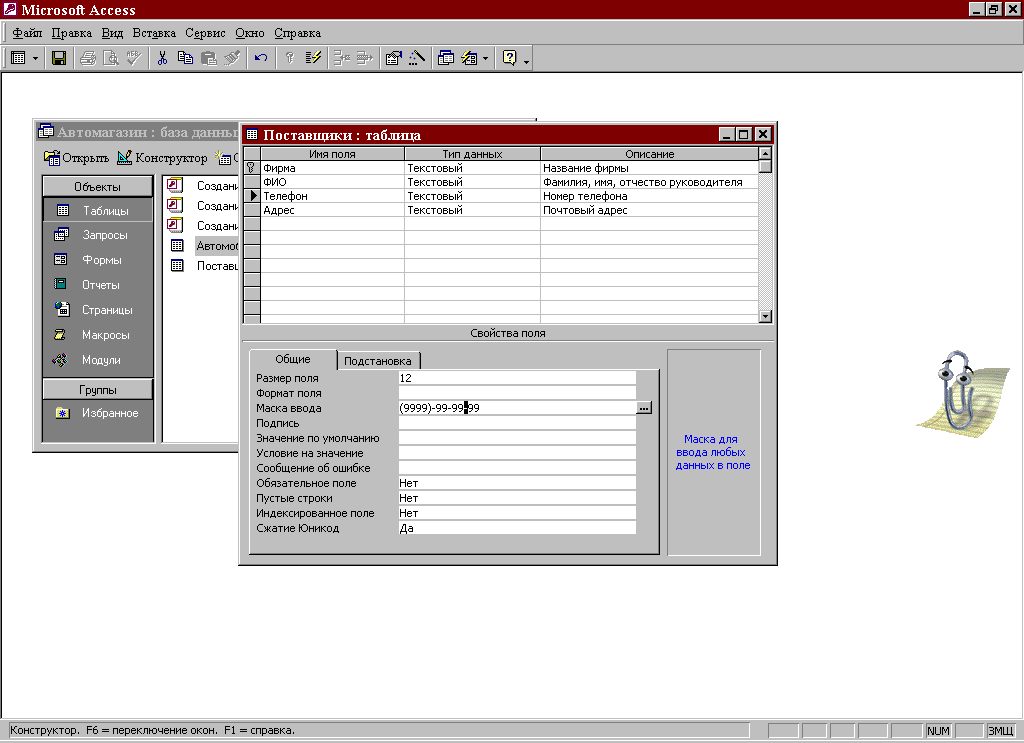Click the Build wand toolbar icon
This screenshot has height=743, width=1024.
point(417,58)
